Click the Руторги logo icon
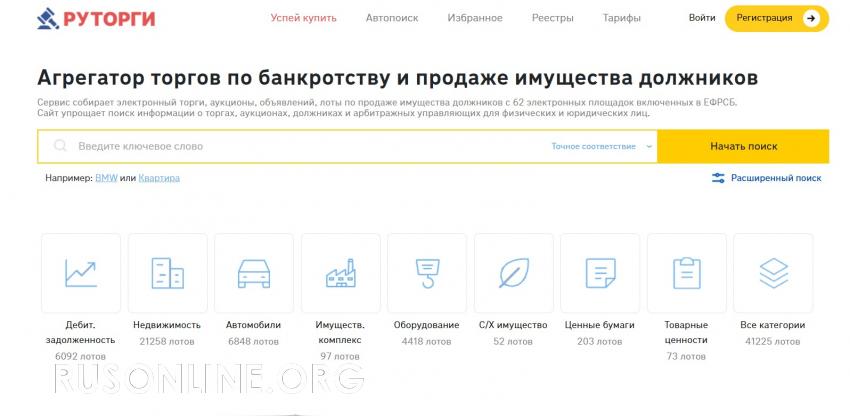Image resolution: width=850 pixels, height=416 pixels. 48,18
